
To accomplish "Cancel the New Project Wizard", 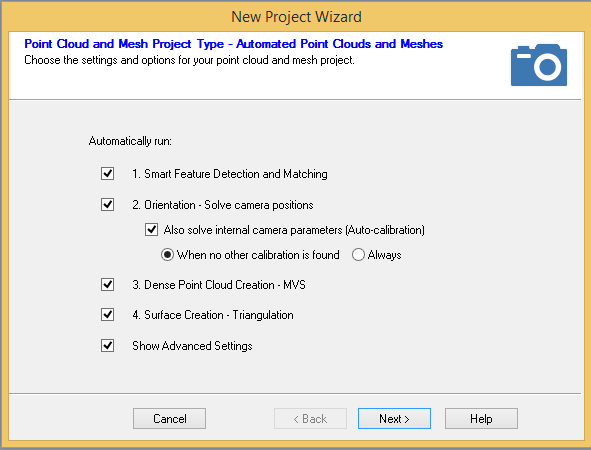I will point(169,419).
